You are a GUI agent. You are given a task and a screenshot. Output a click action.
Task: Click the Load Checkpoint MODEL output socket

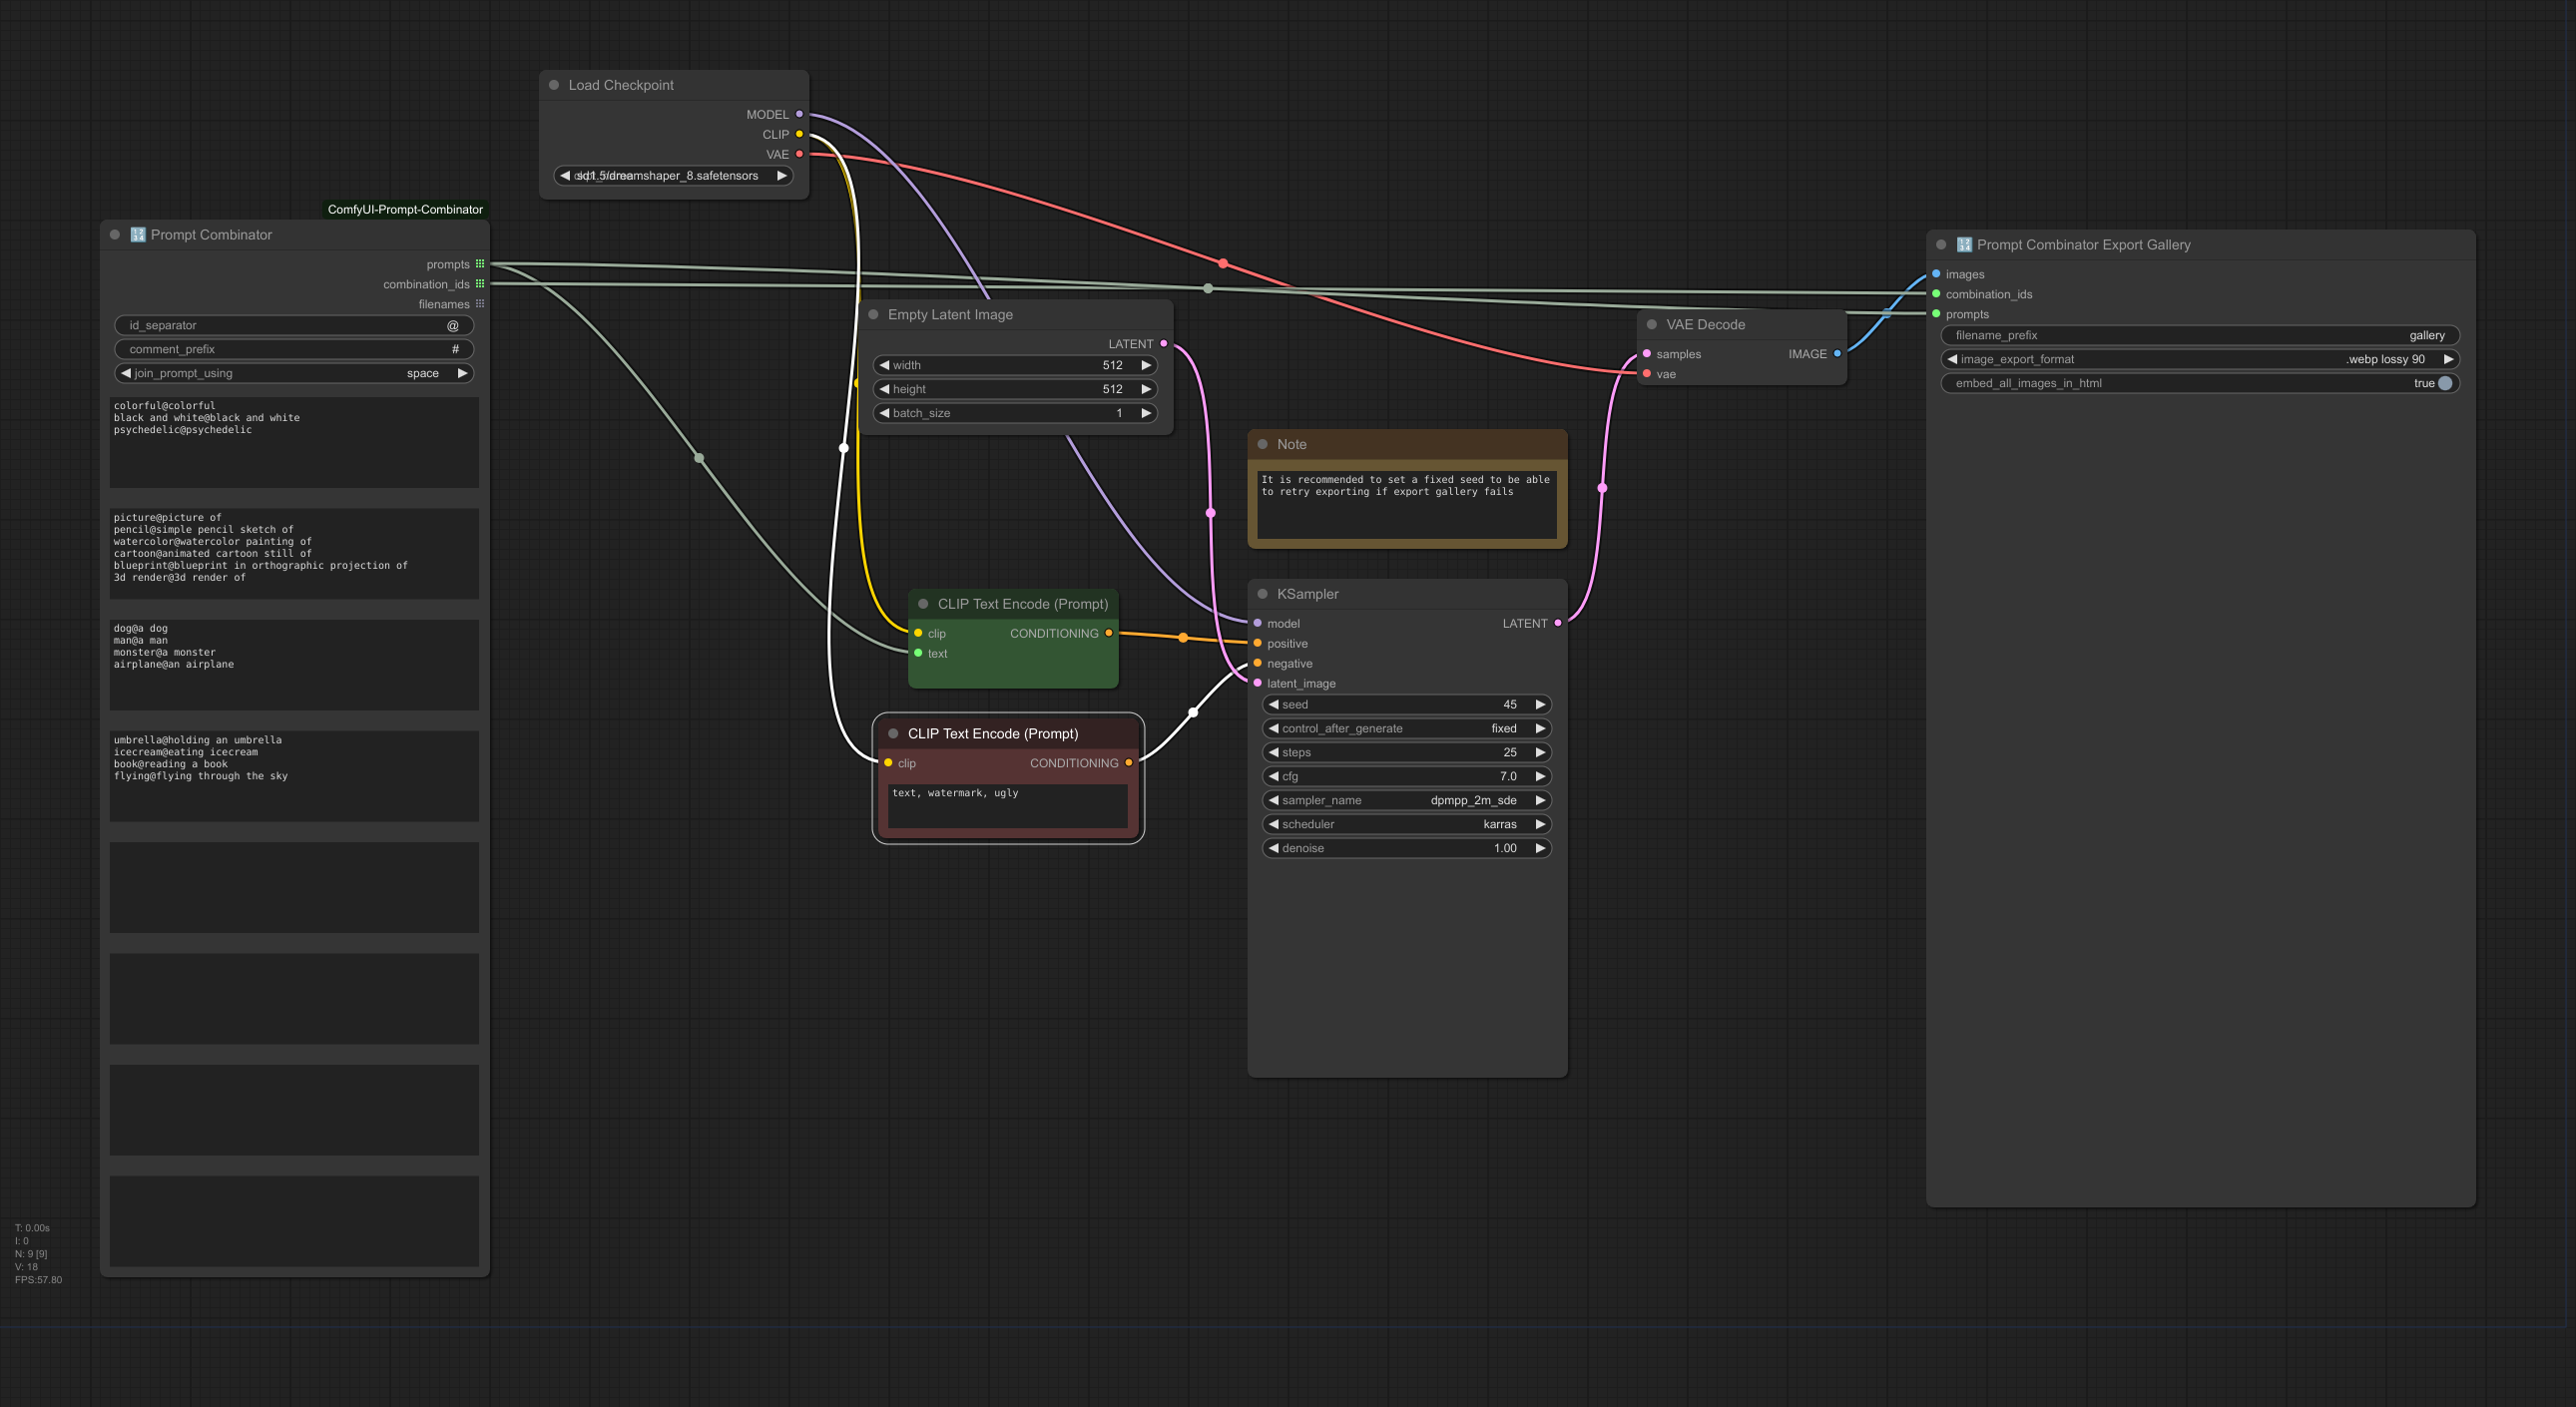pyautogui.click(x=799, y=114)
